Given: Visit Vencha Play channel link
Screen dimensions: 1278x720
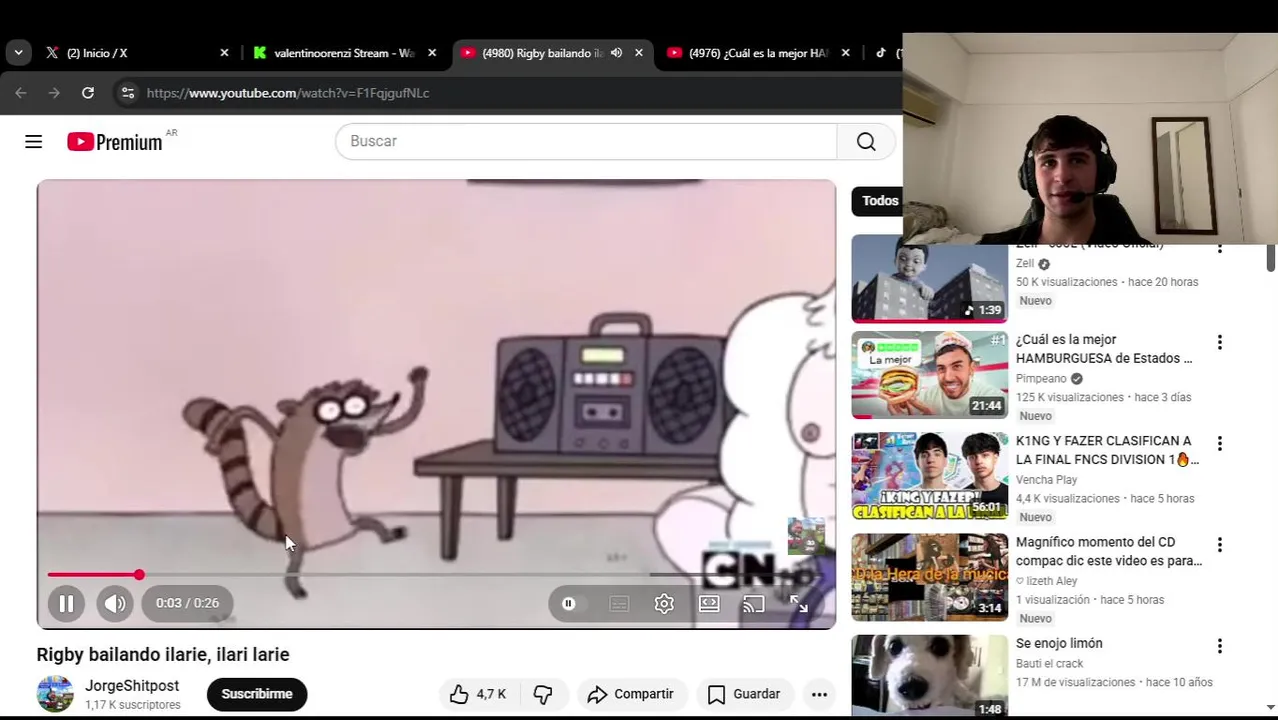Looking at the screenshot, I should 1046,480.
